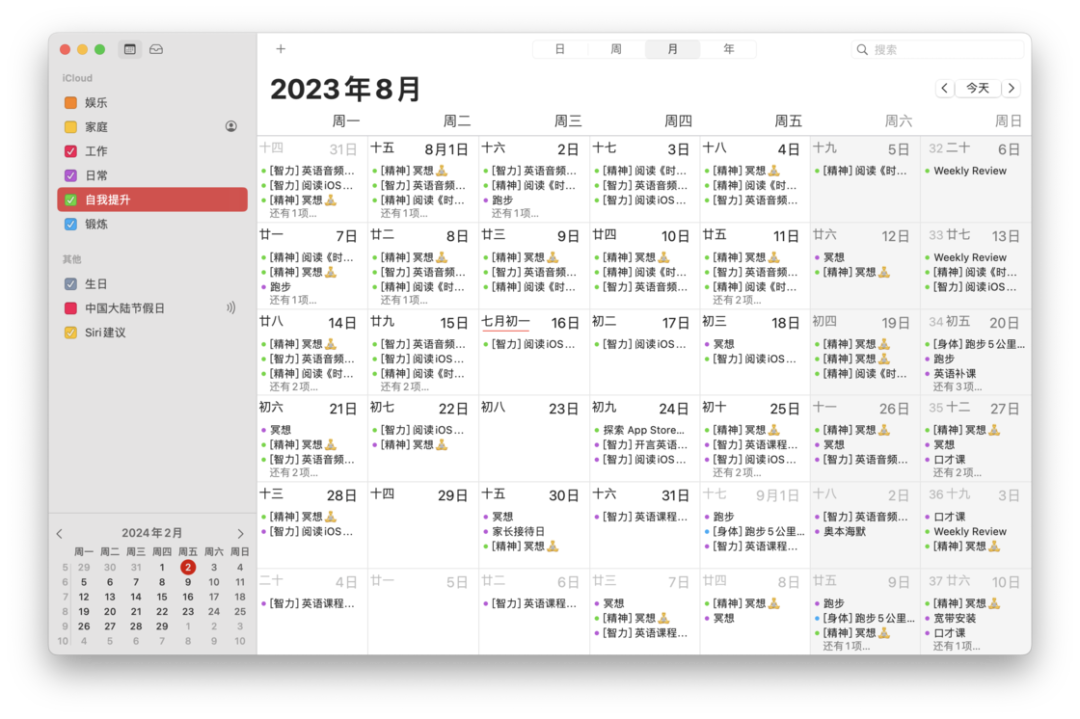Click the 今天 button

tap(977, 88)
